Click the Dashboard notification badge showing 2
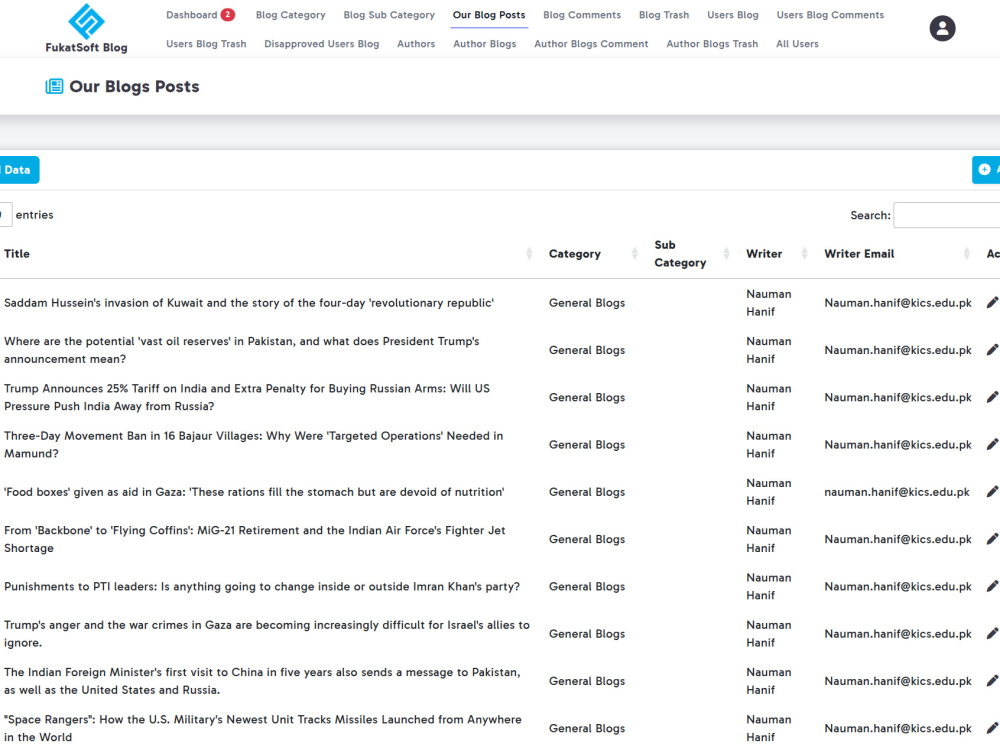Image resolution: width=1000 pixels, height=750 pixels. [228, 15]
